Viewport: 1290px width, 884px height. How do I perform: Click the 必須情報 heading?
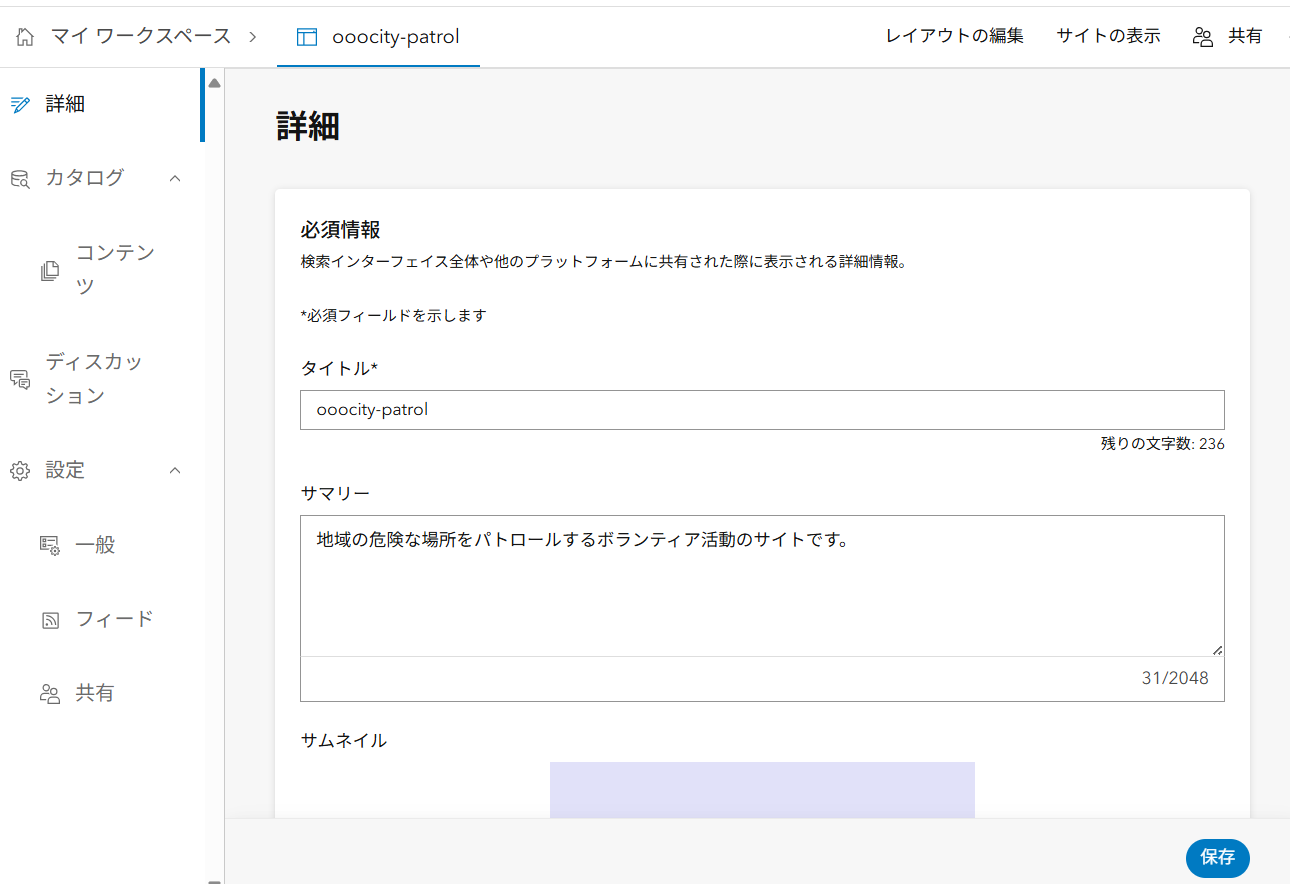click(x=341, y=230)
